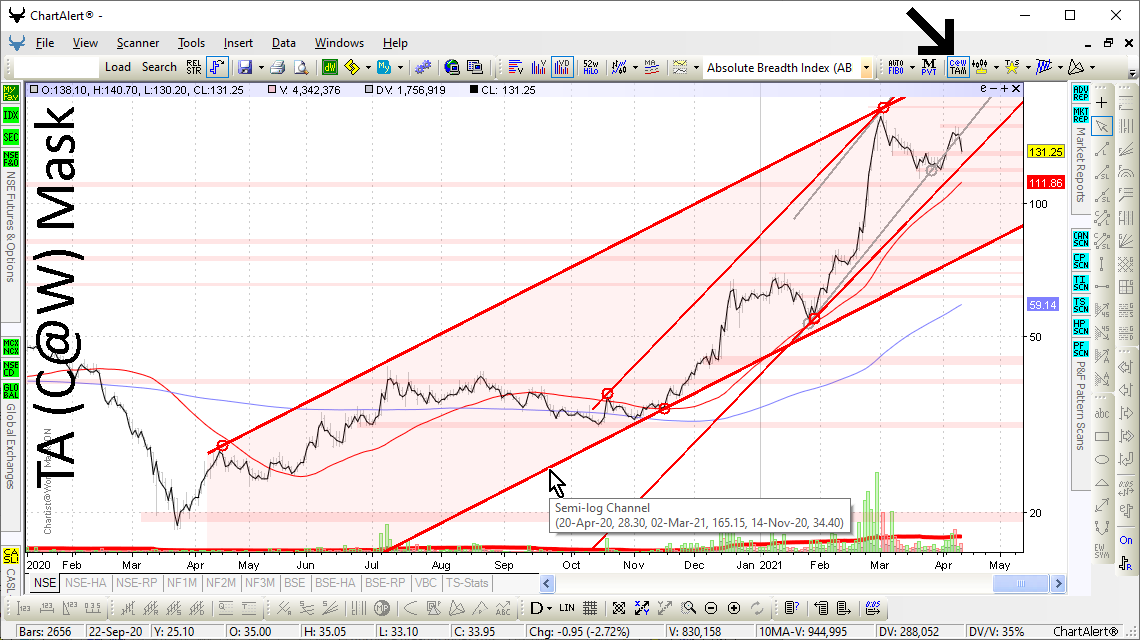Select the abc text annotation tool
This screenshot has width=1140, height=640.
pos(1102,413)
